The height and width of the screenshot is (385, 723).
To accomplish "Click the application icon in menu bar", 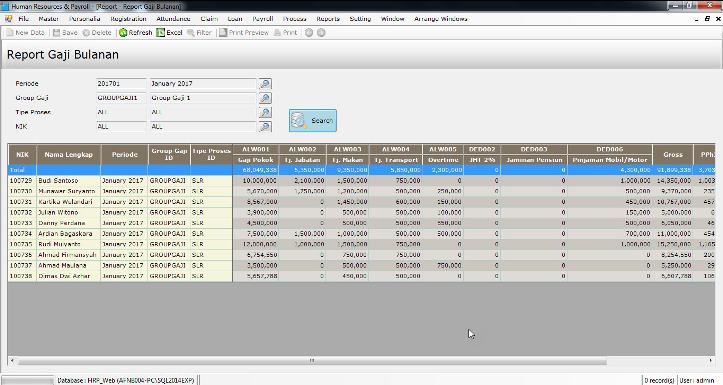I will tap(8, 19).
